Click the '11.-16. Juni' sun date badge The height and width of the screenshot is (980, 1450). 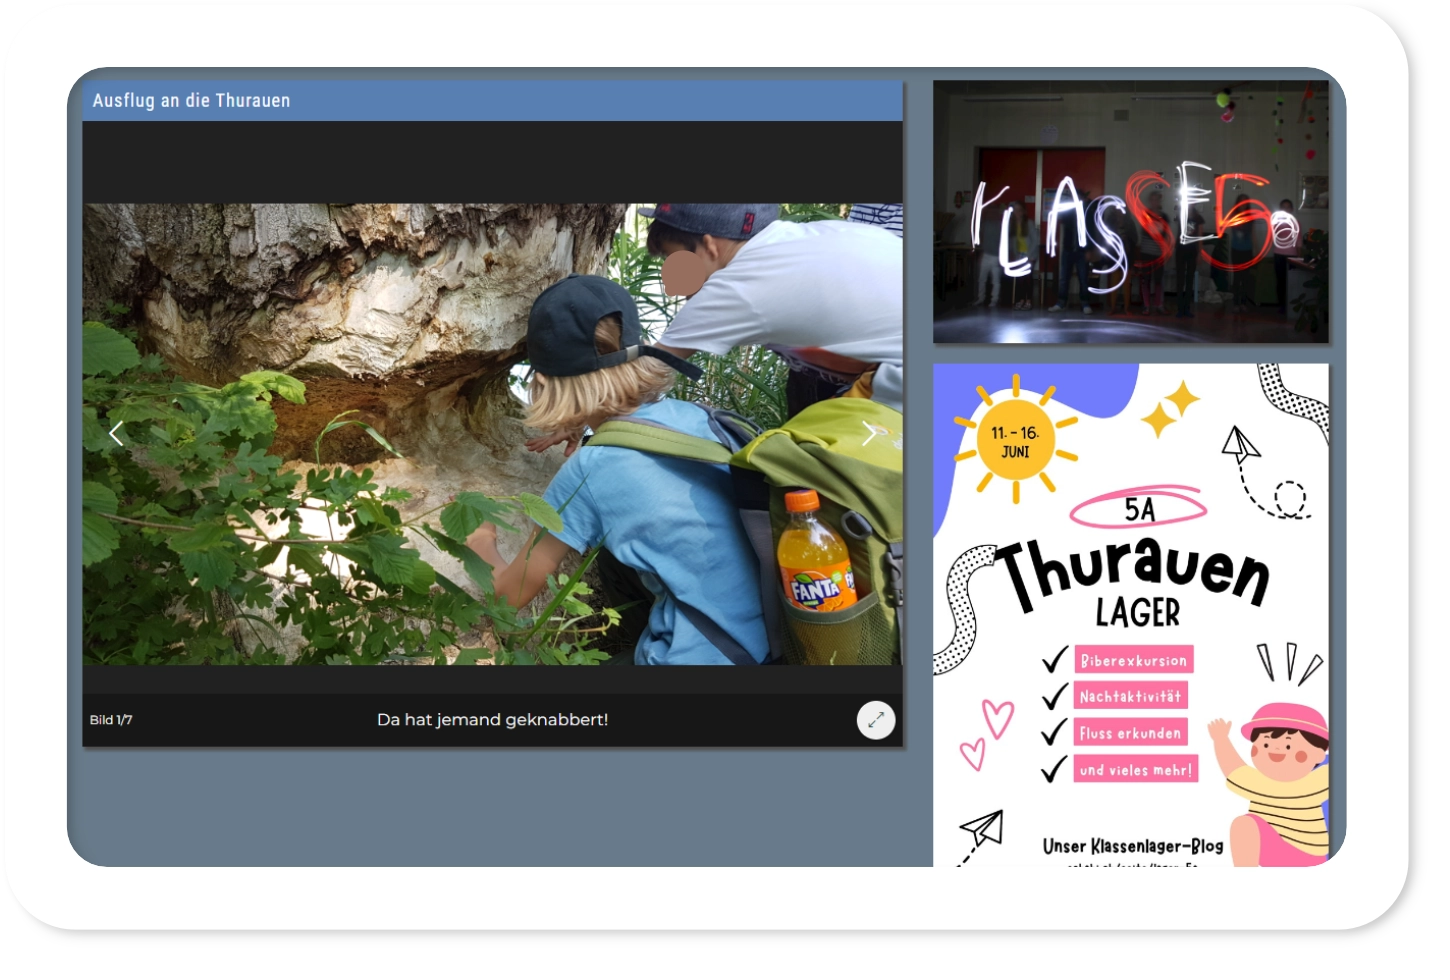tap(1016, 441)
